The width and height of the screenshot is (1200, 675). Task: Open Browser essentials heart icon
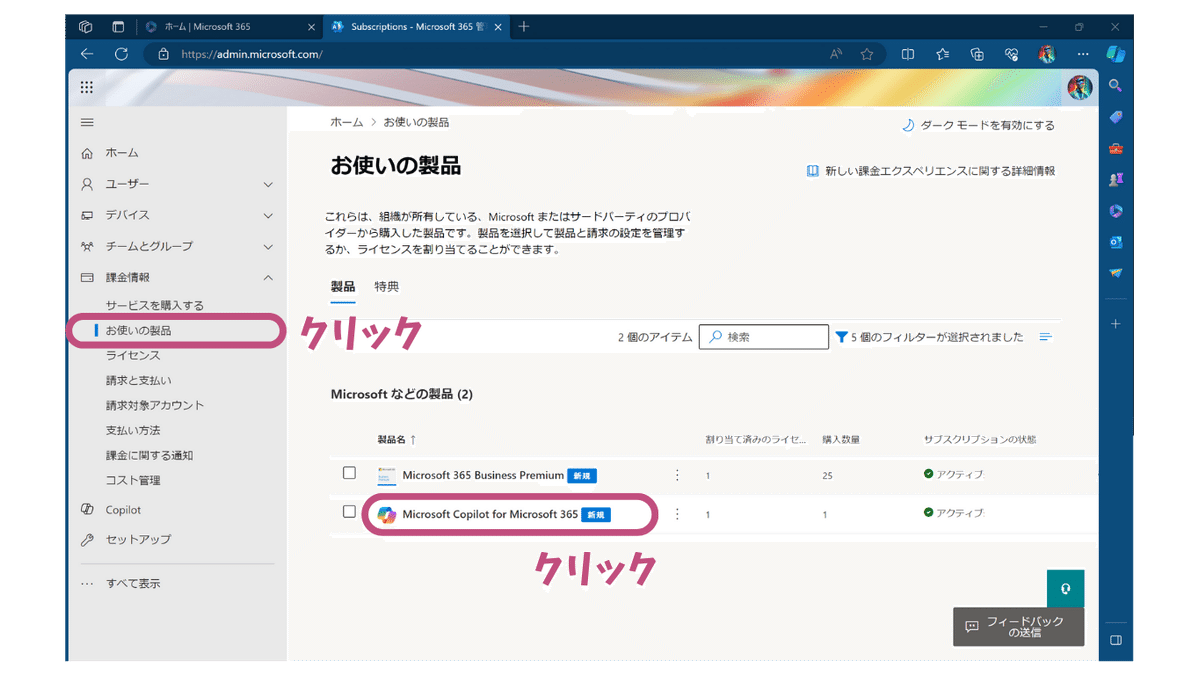point(1013,54)
